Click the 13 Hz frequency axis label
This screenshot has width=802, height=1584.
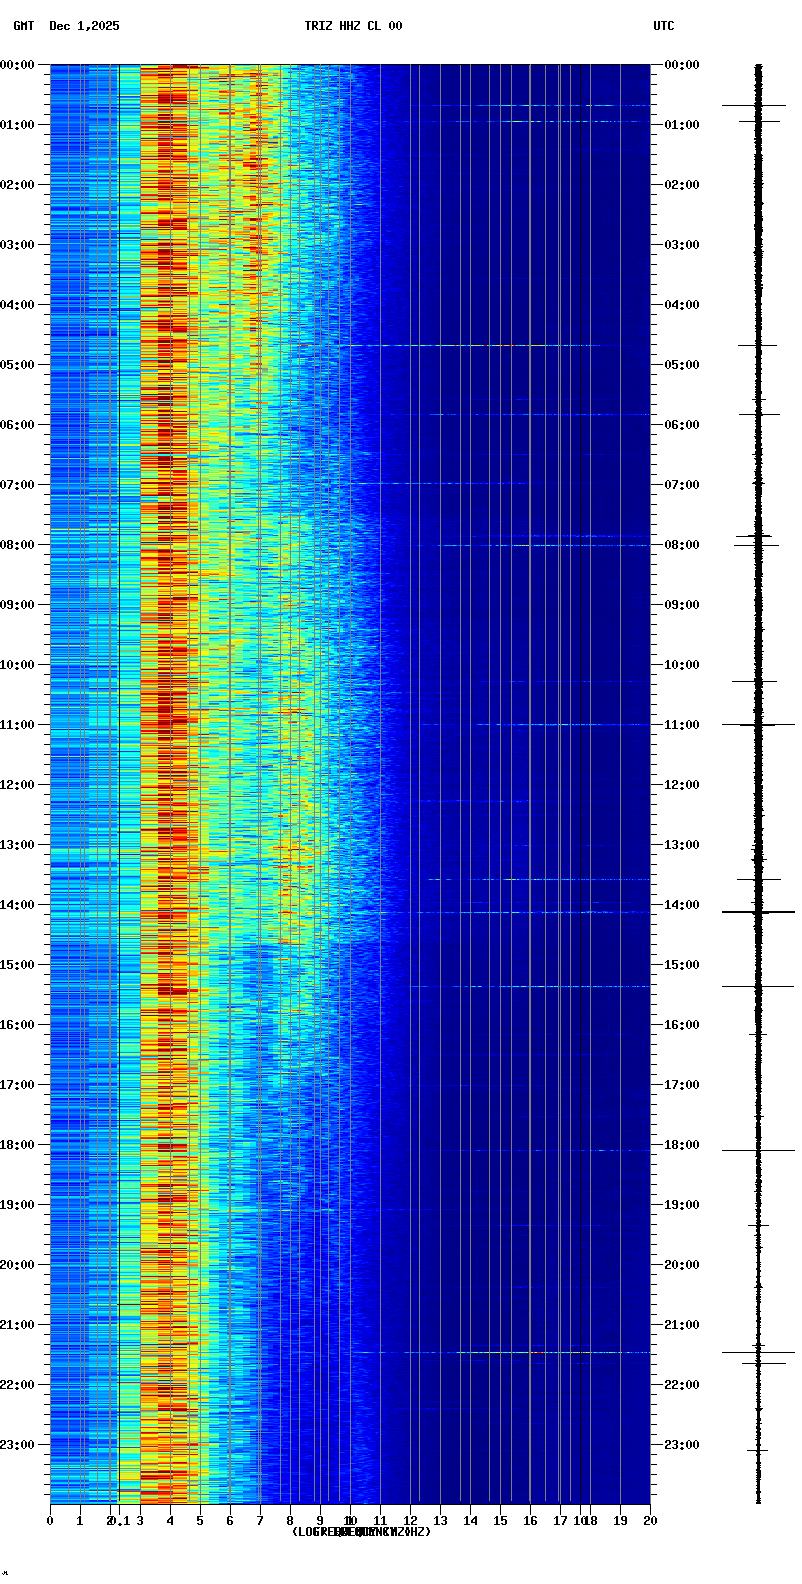[440, 1521]
